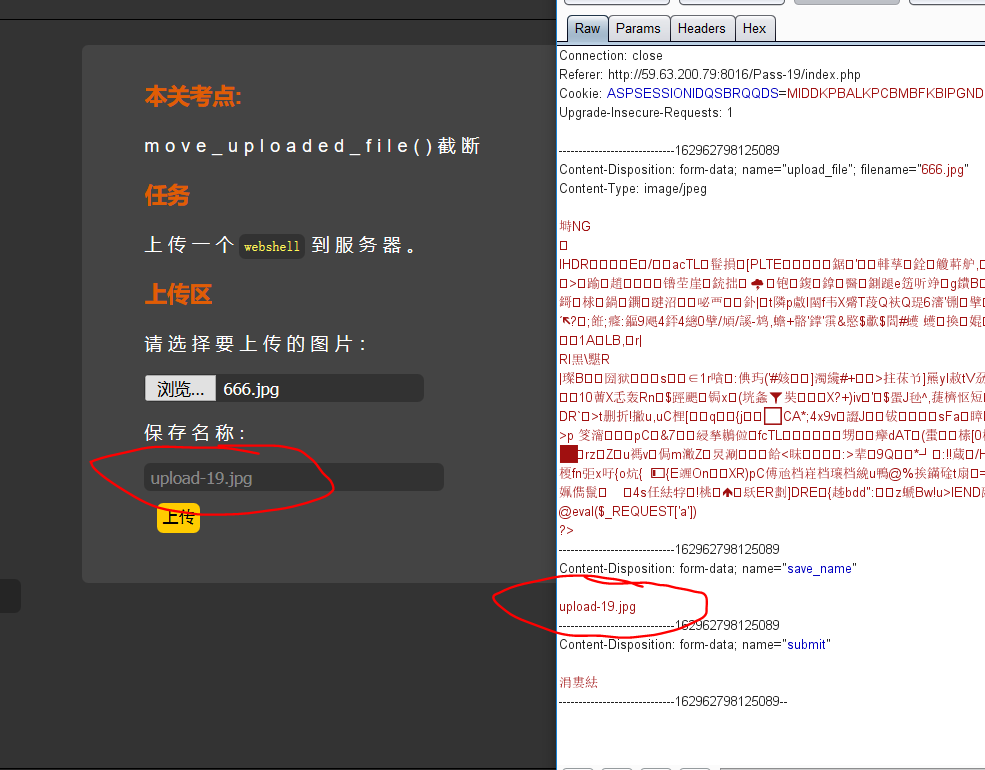The width and height of the screenshot is (985, 770).
Task: Click the 保存名称 label
Action: click(195, 433)
